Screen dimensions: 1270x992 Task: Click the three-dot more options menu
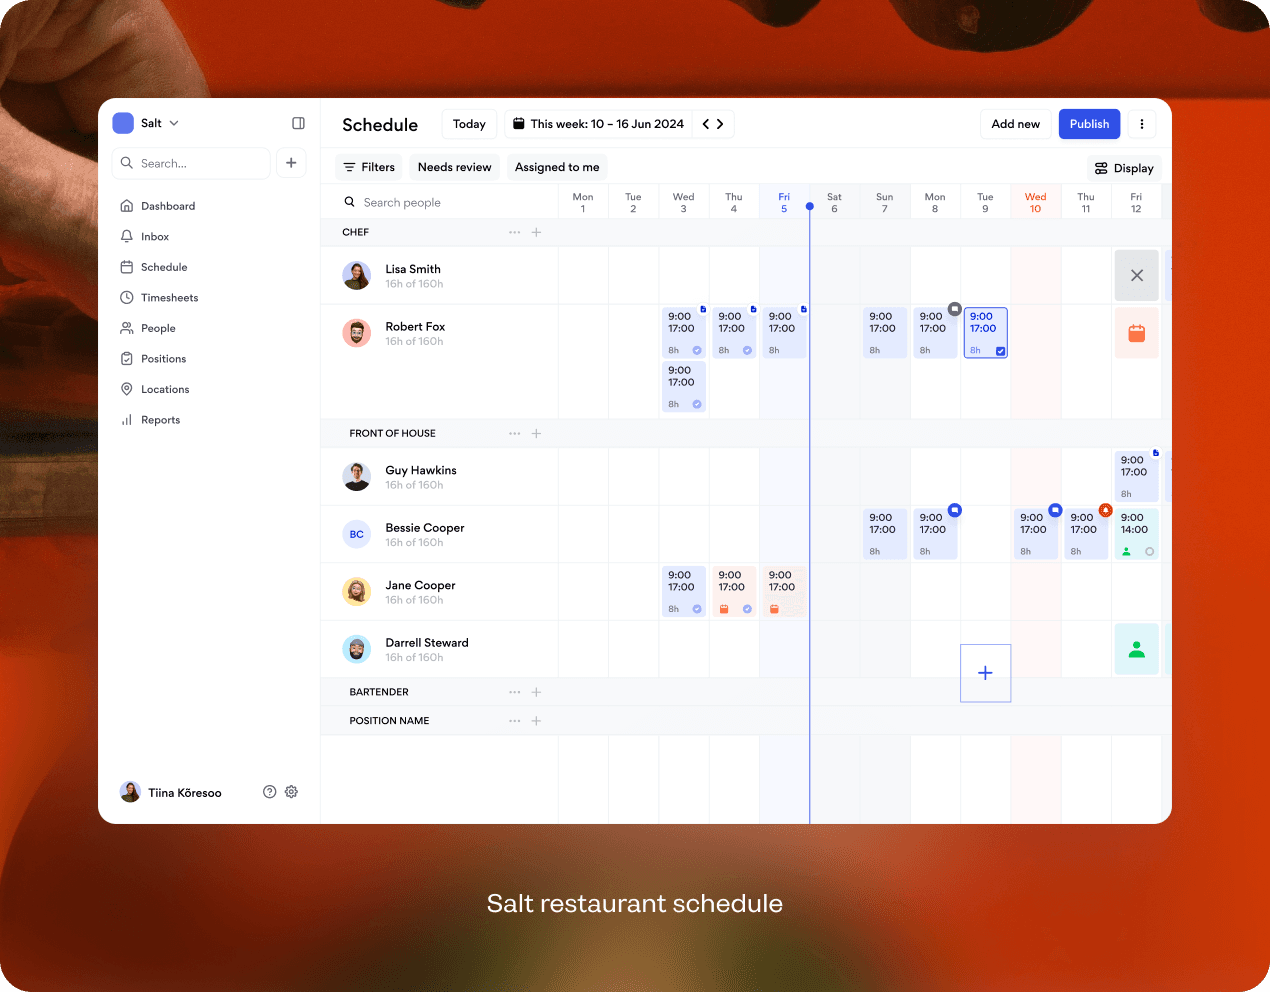point(1141,124)
